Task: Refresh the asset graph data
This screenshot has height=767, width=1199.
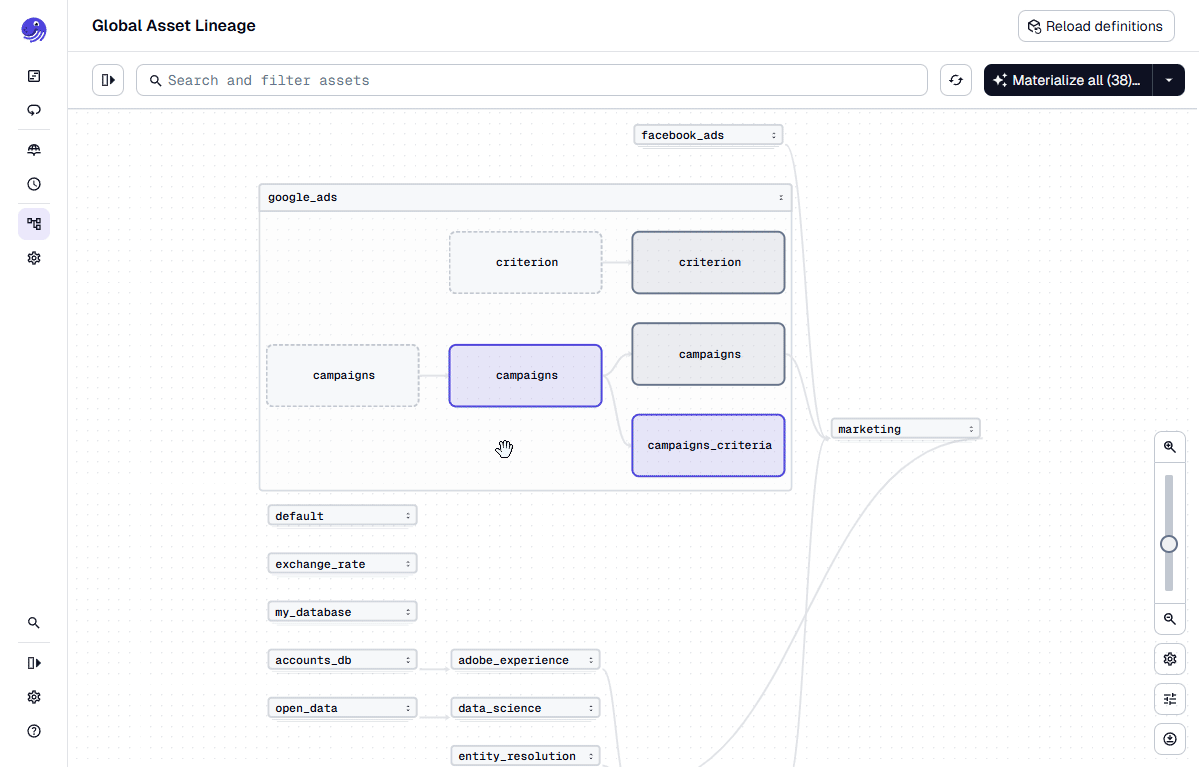Action: point(956,80)
